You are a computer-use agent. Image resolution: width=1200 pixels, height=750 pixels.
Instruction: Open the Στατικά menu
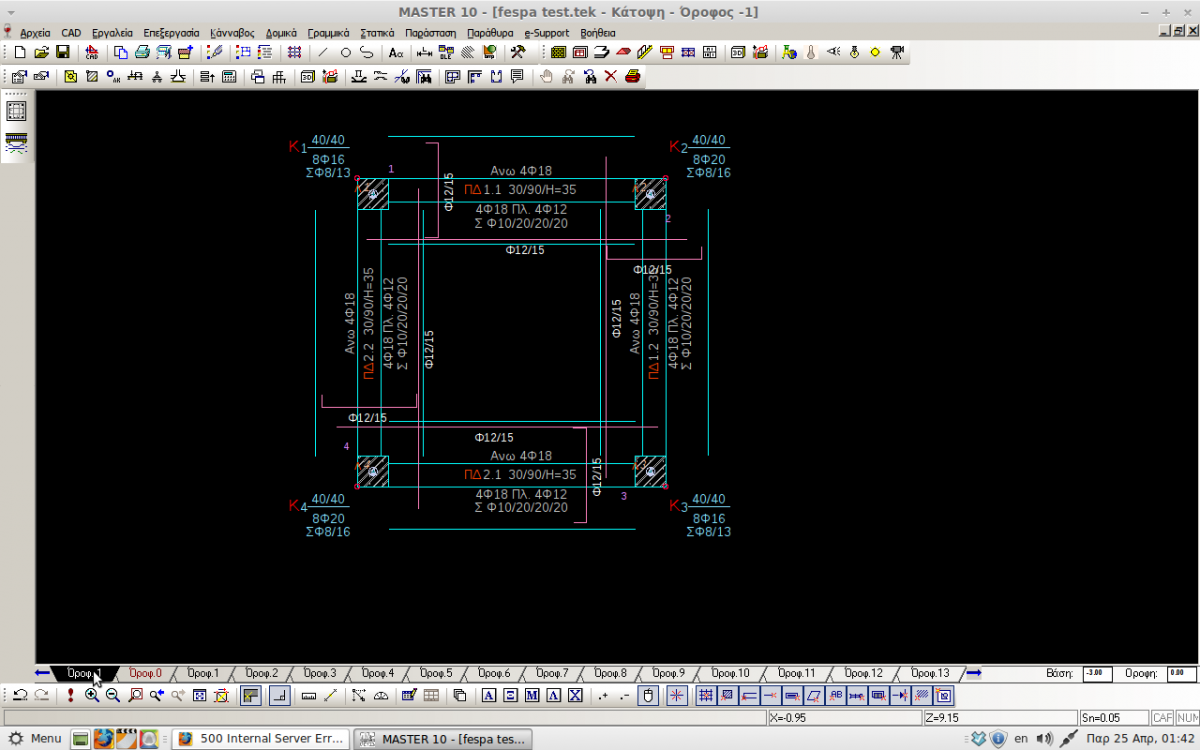(x=376, y=33)
